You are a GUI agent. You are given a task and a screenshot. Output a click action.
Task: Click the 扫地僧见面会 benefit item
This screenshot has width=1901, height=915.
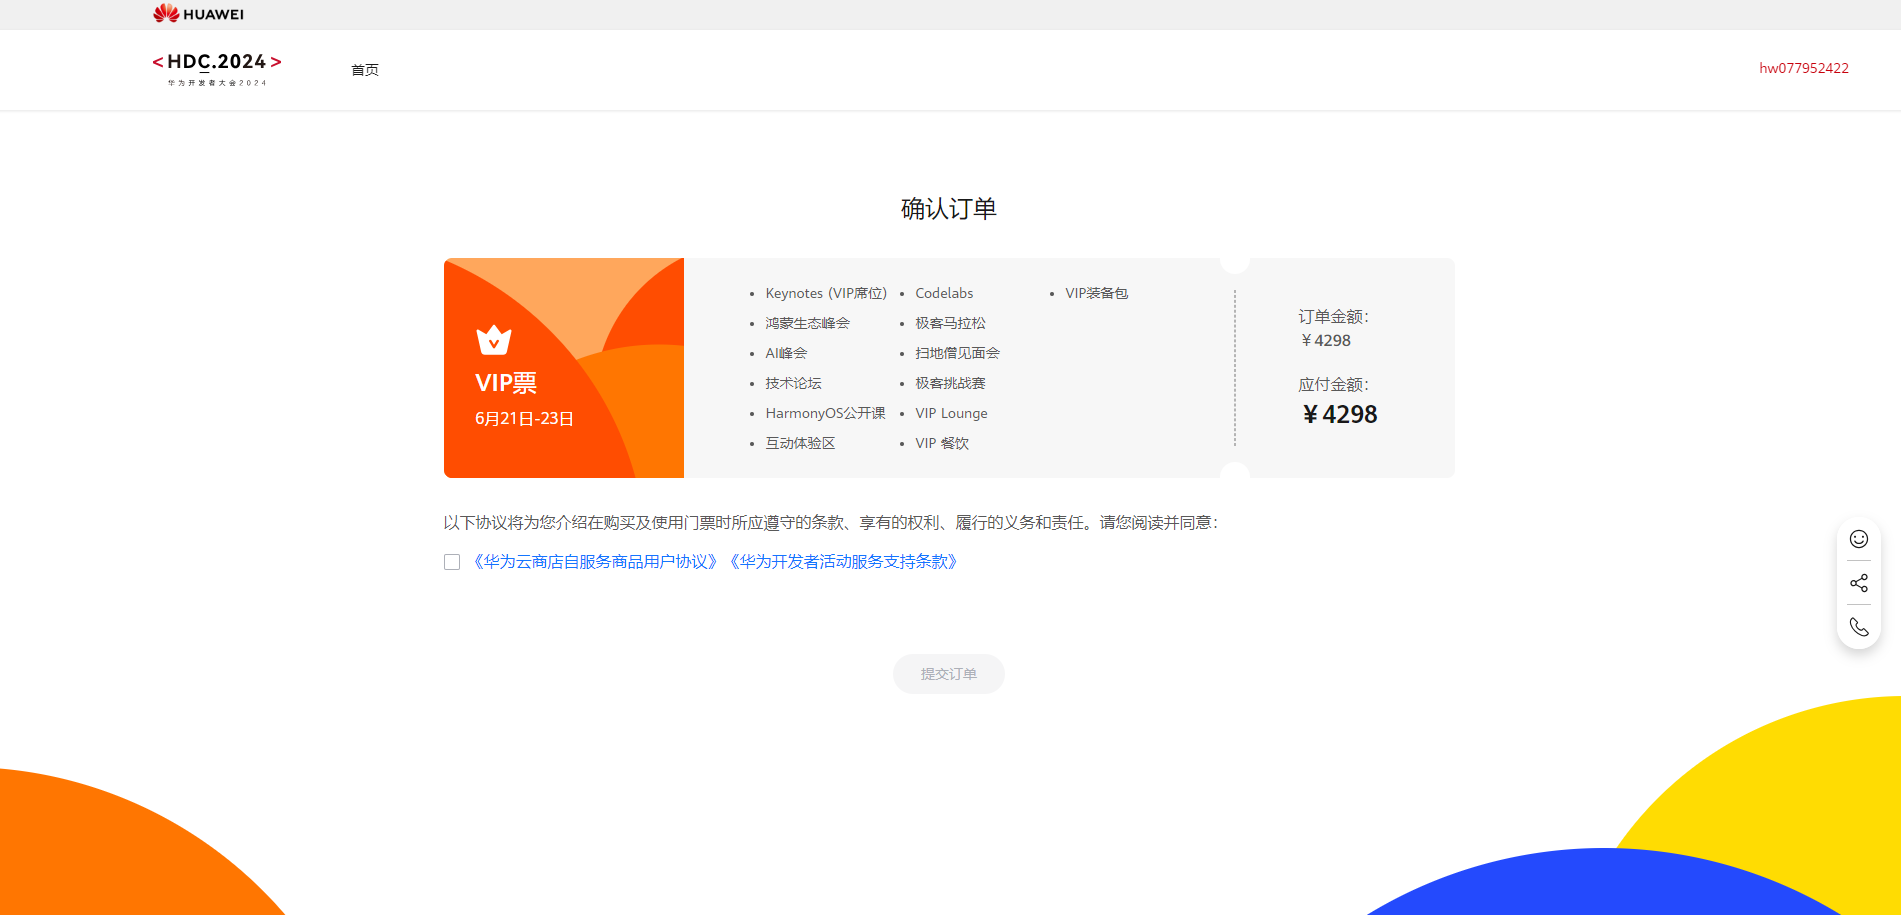point(958,353)
